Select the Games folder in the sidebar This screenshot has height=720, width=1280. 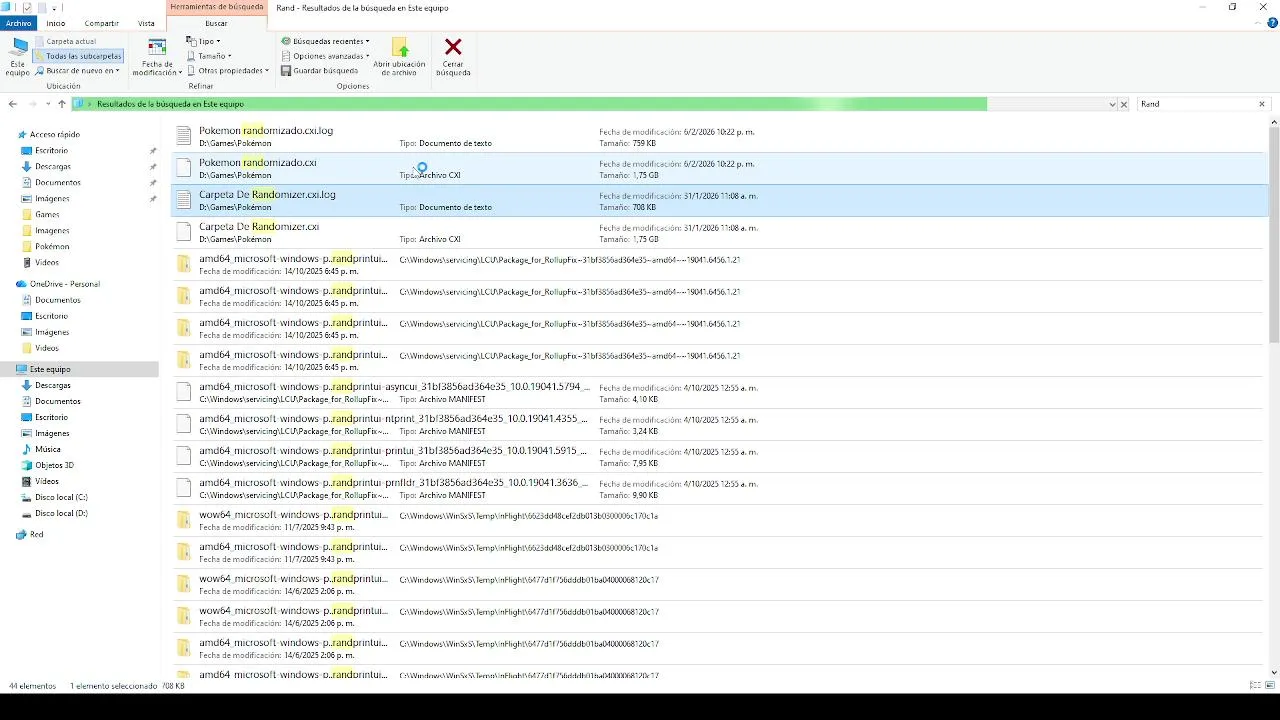47,214
